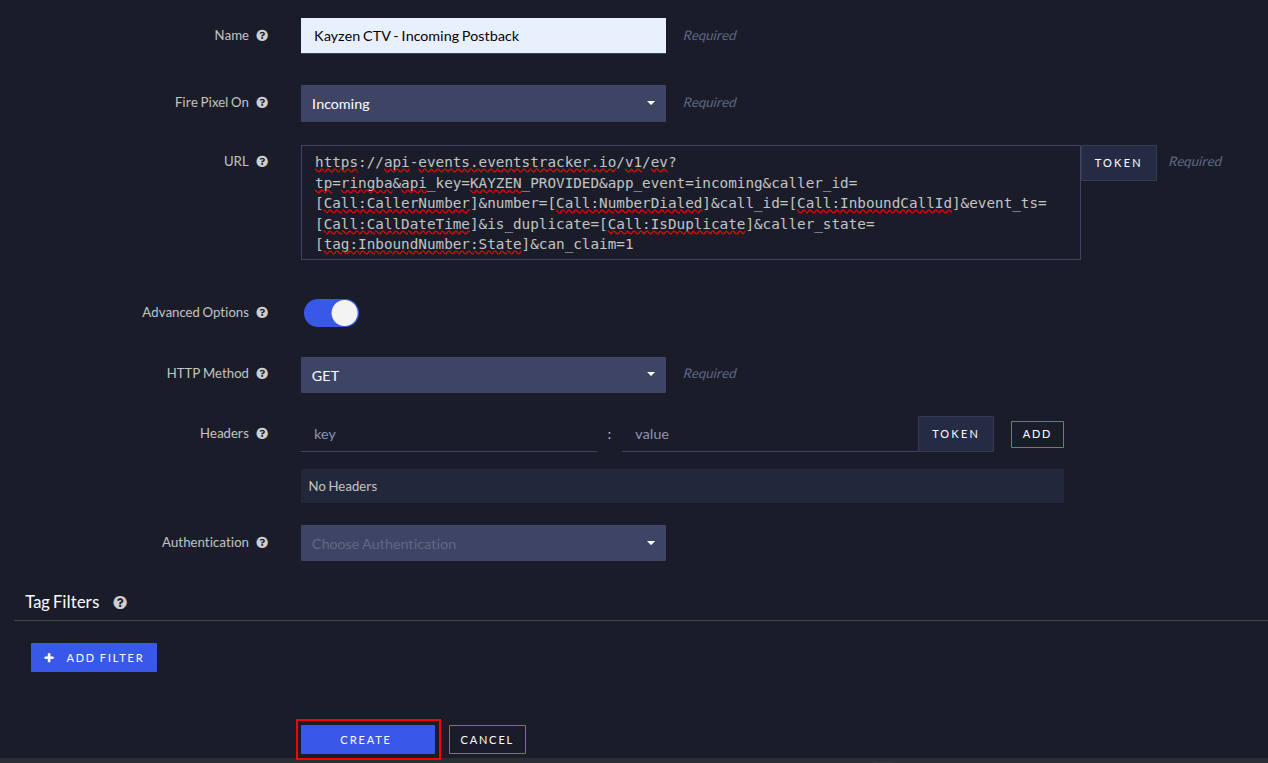Click the TOKEN button in the Headers row

[956, 434]
